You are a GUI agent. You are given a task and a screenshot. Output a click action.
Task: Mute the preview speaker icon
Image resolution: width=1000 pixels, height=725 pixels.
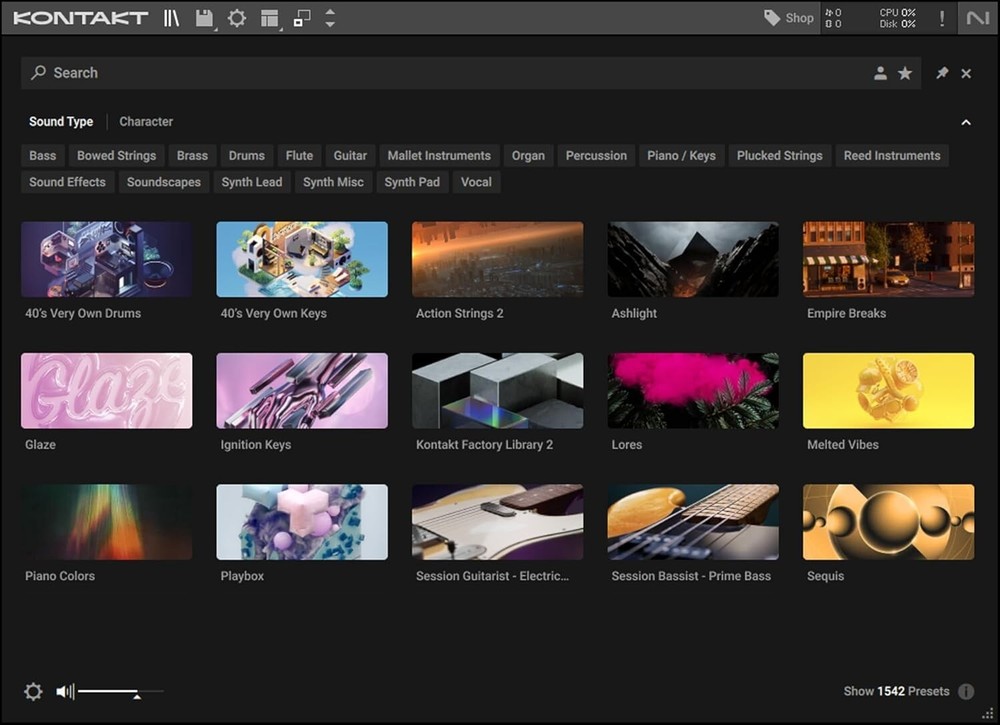pyautogui.click(x=65, y=691)
